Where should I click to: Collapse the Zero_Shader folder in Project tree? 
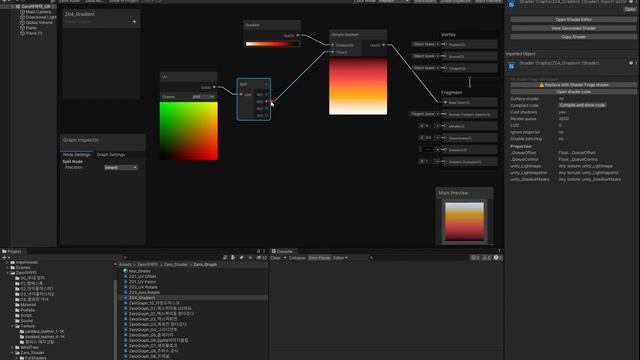(x=12, y=353)
